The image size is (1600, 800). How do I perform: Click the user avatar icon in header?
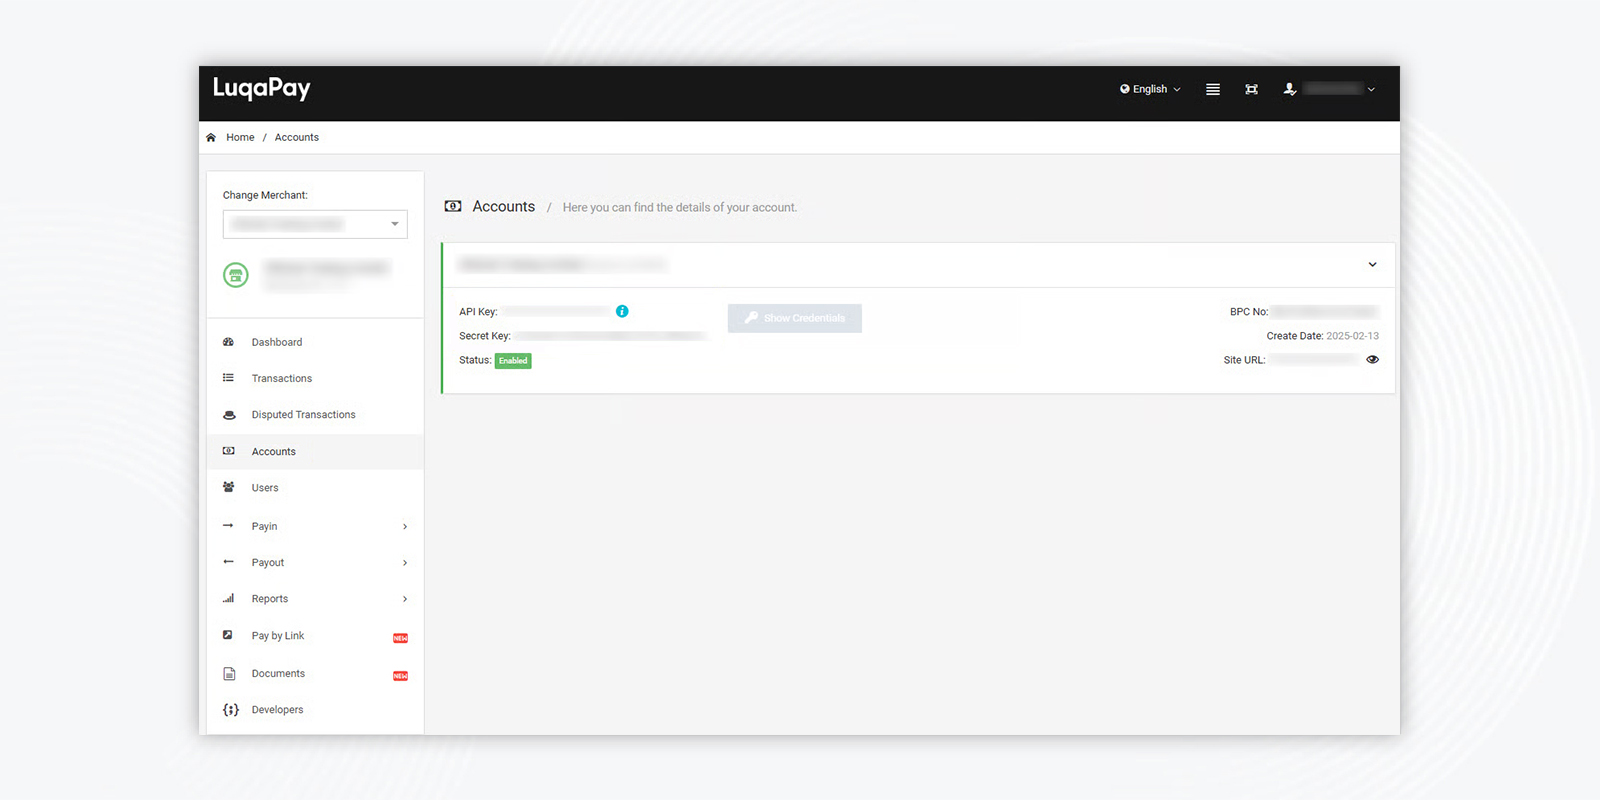pos(1290,89)
